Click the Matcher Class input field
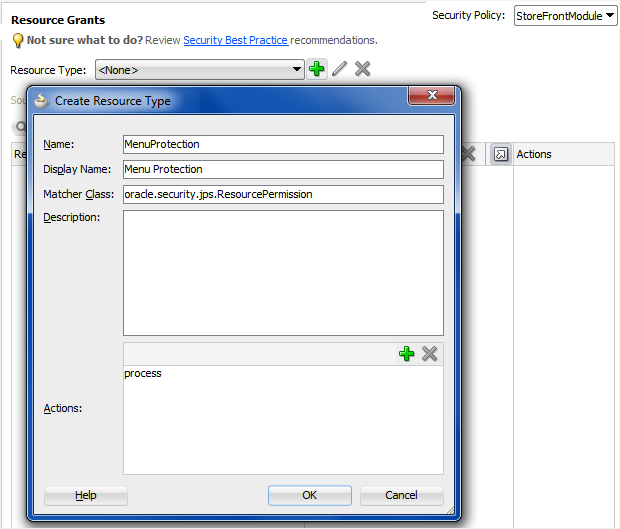Viewport: 620px width, 529px height. pos(283,194)
